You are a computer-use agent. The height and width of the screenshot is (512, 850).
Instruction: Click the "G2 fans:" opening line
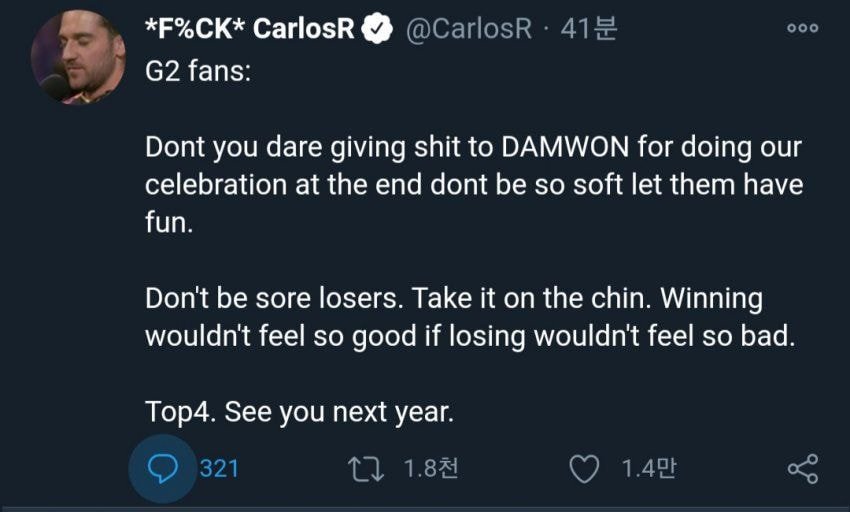click(x=199, y=74)
